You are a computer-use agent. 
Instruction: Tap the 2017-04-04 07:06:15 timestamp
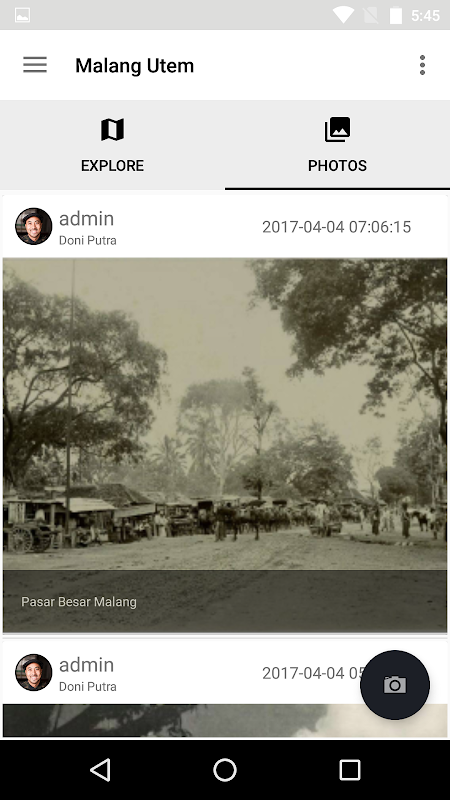(336, 227)
